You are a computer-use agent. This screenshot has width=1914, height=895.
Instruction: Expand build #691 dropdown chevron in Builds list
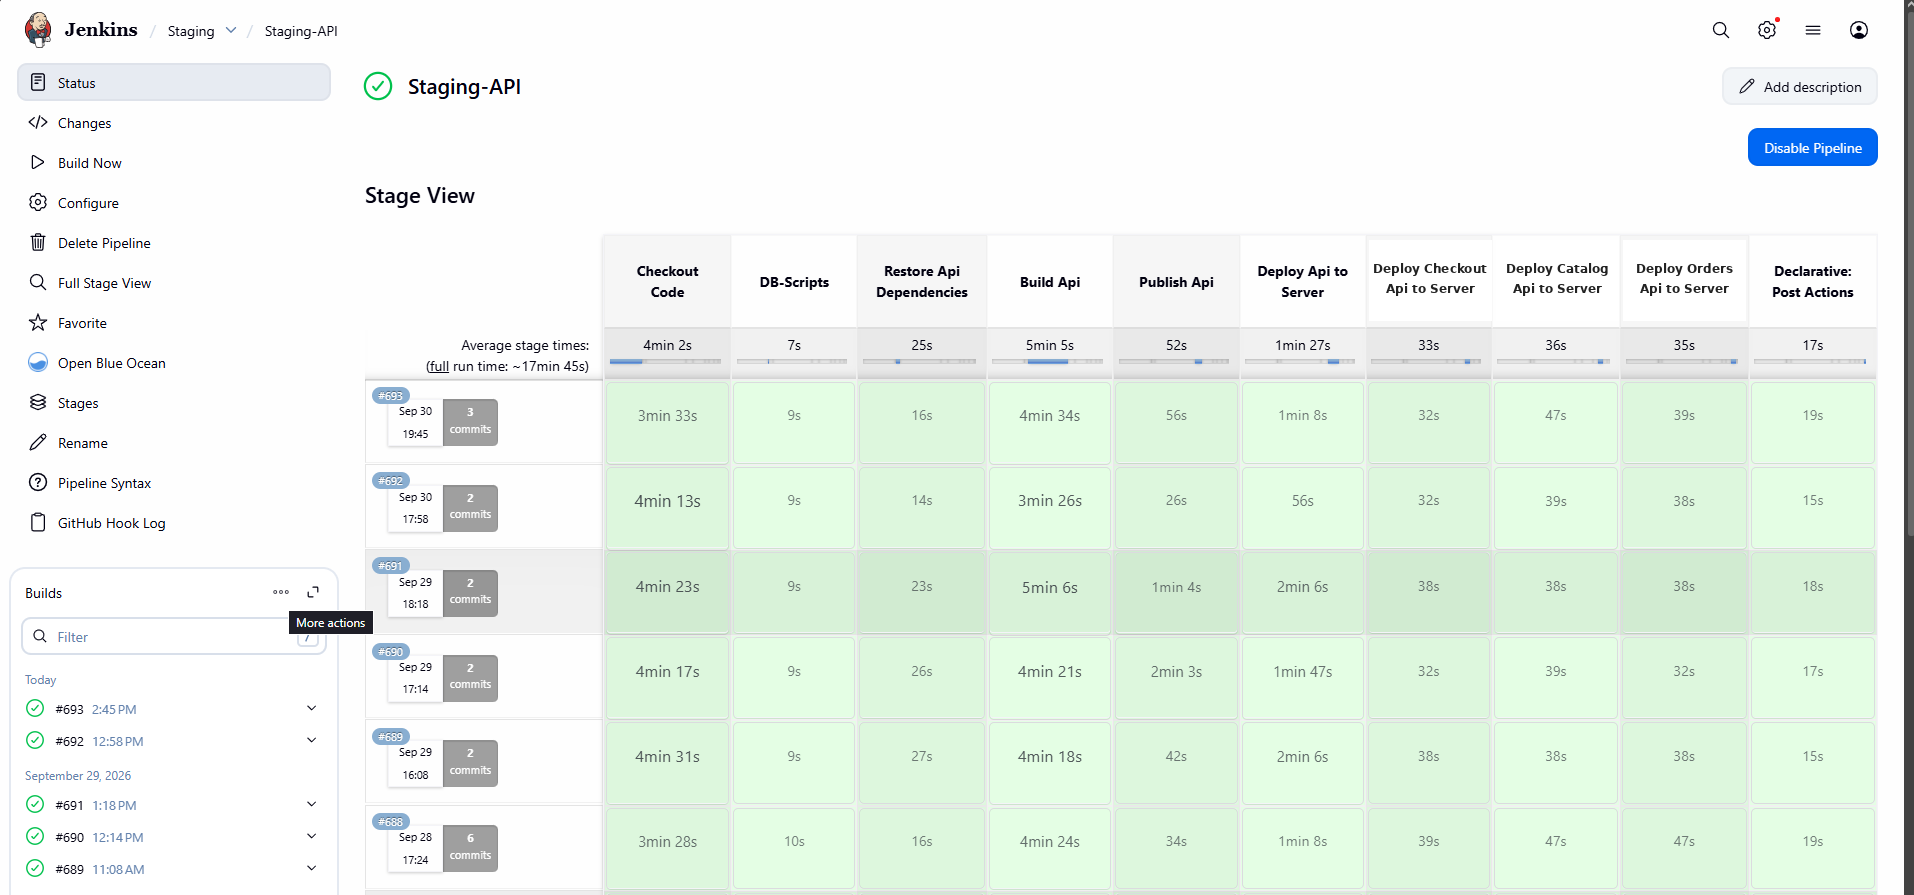click(x=311, y=804)
